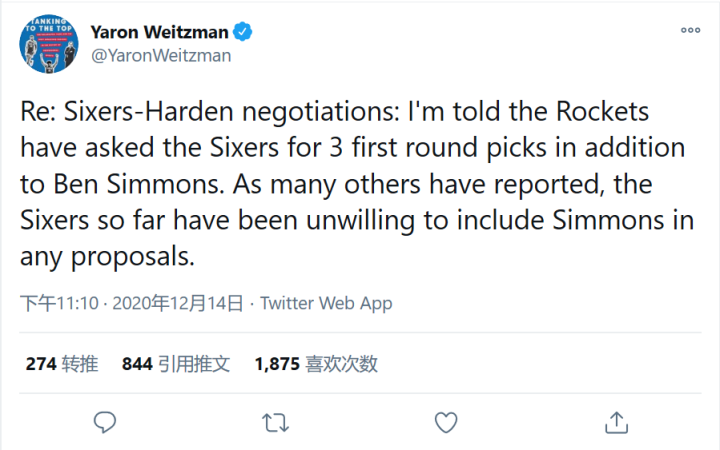Open the share tweet menu icon
Image resolution: width=720 pixels, height=450 pixels.
[x=616, y=422]
